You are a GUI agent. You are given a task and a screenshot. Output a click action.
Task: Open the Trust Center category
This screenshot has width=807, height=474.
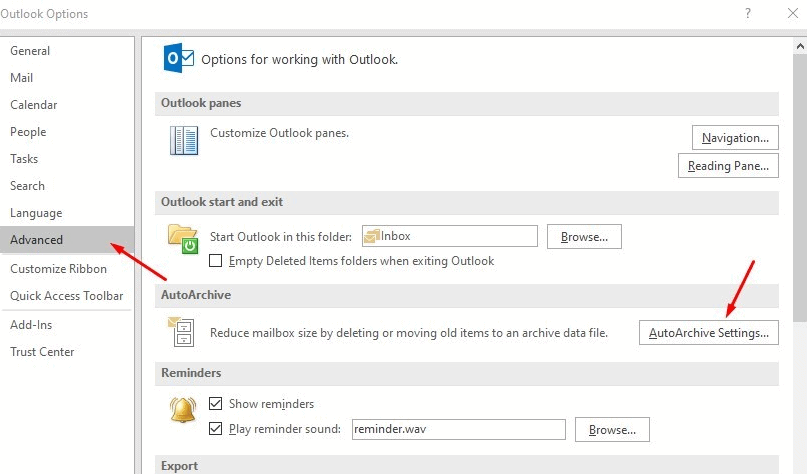[67, 352]
